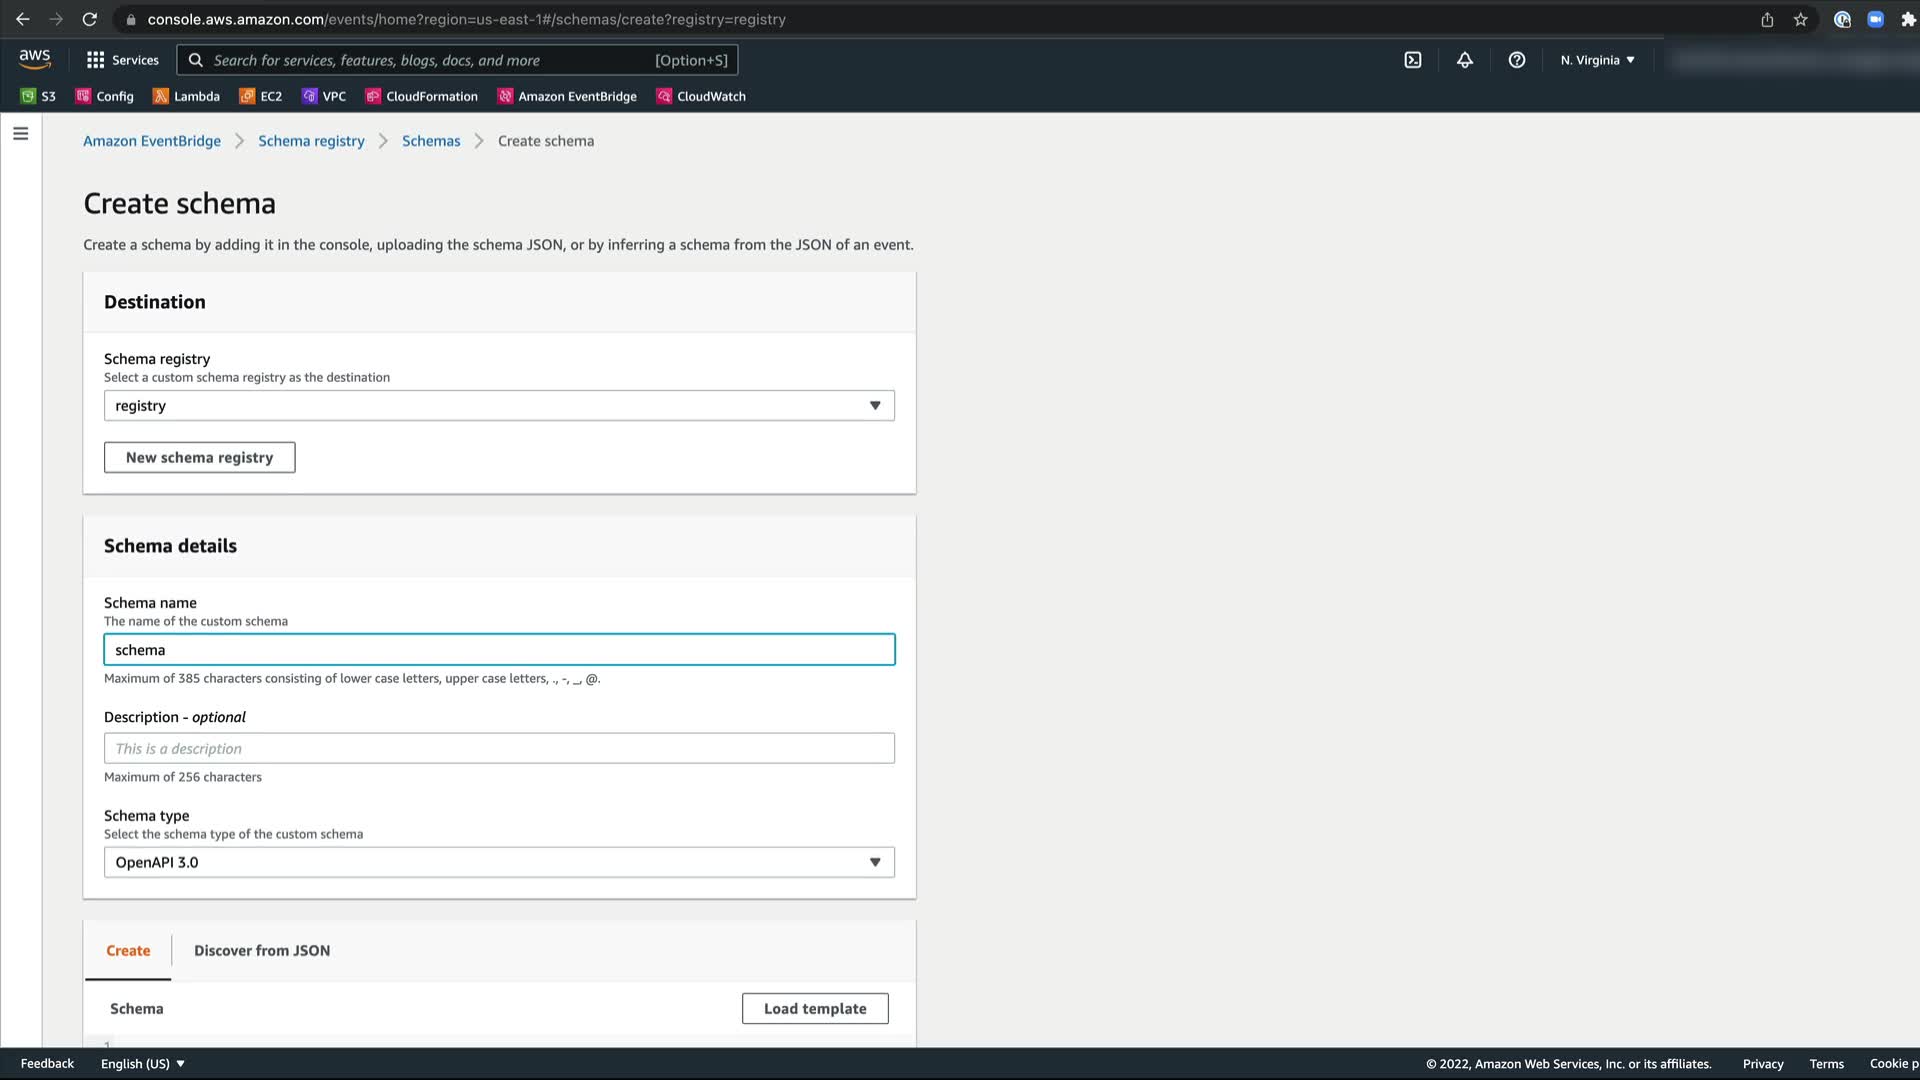Bookmark this page with star icon
This screenshot has width=1920, height=1080.
click(1800, 19)
